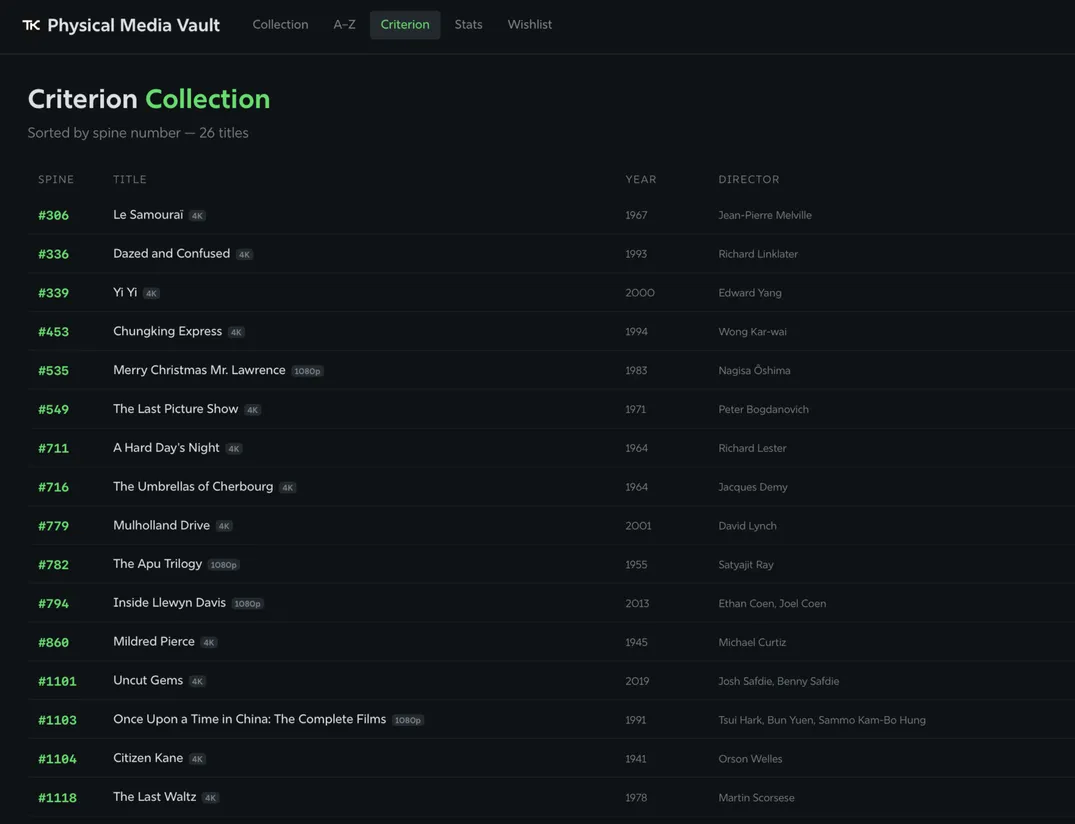Click the year 1945 in Mildred Pierce row

(636, 642)
